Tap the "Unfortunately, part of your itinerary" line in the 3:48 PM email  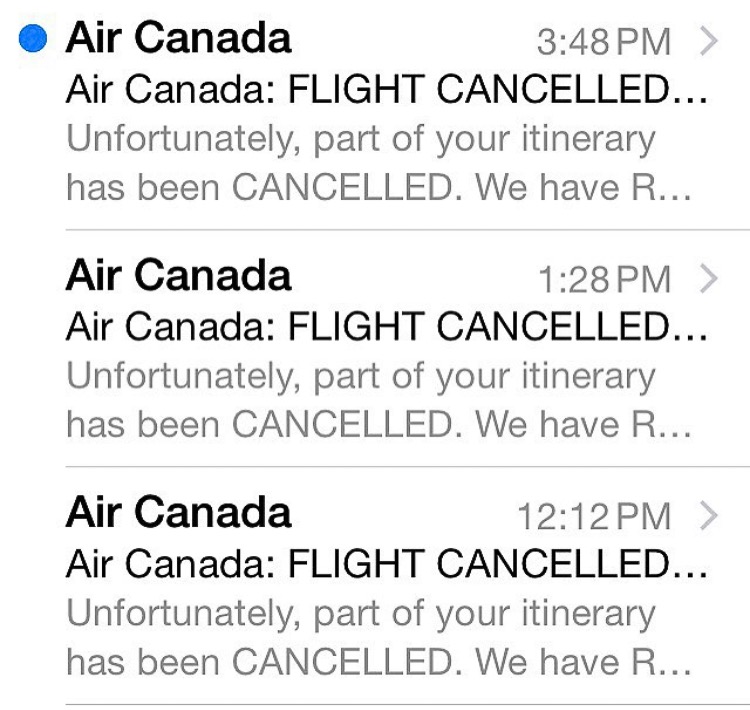click(x=361, y=139)
